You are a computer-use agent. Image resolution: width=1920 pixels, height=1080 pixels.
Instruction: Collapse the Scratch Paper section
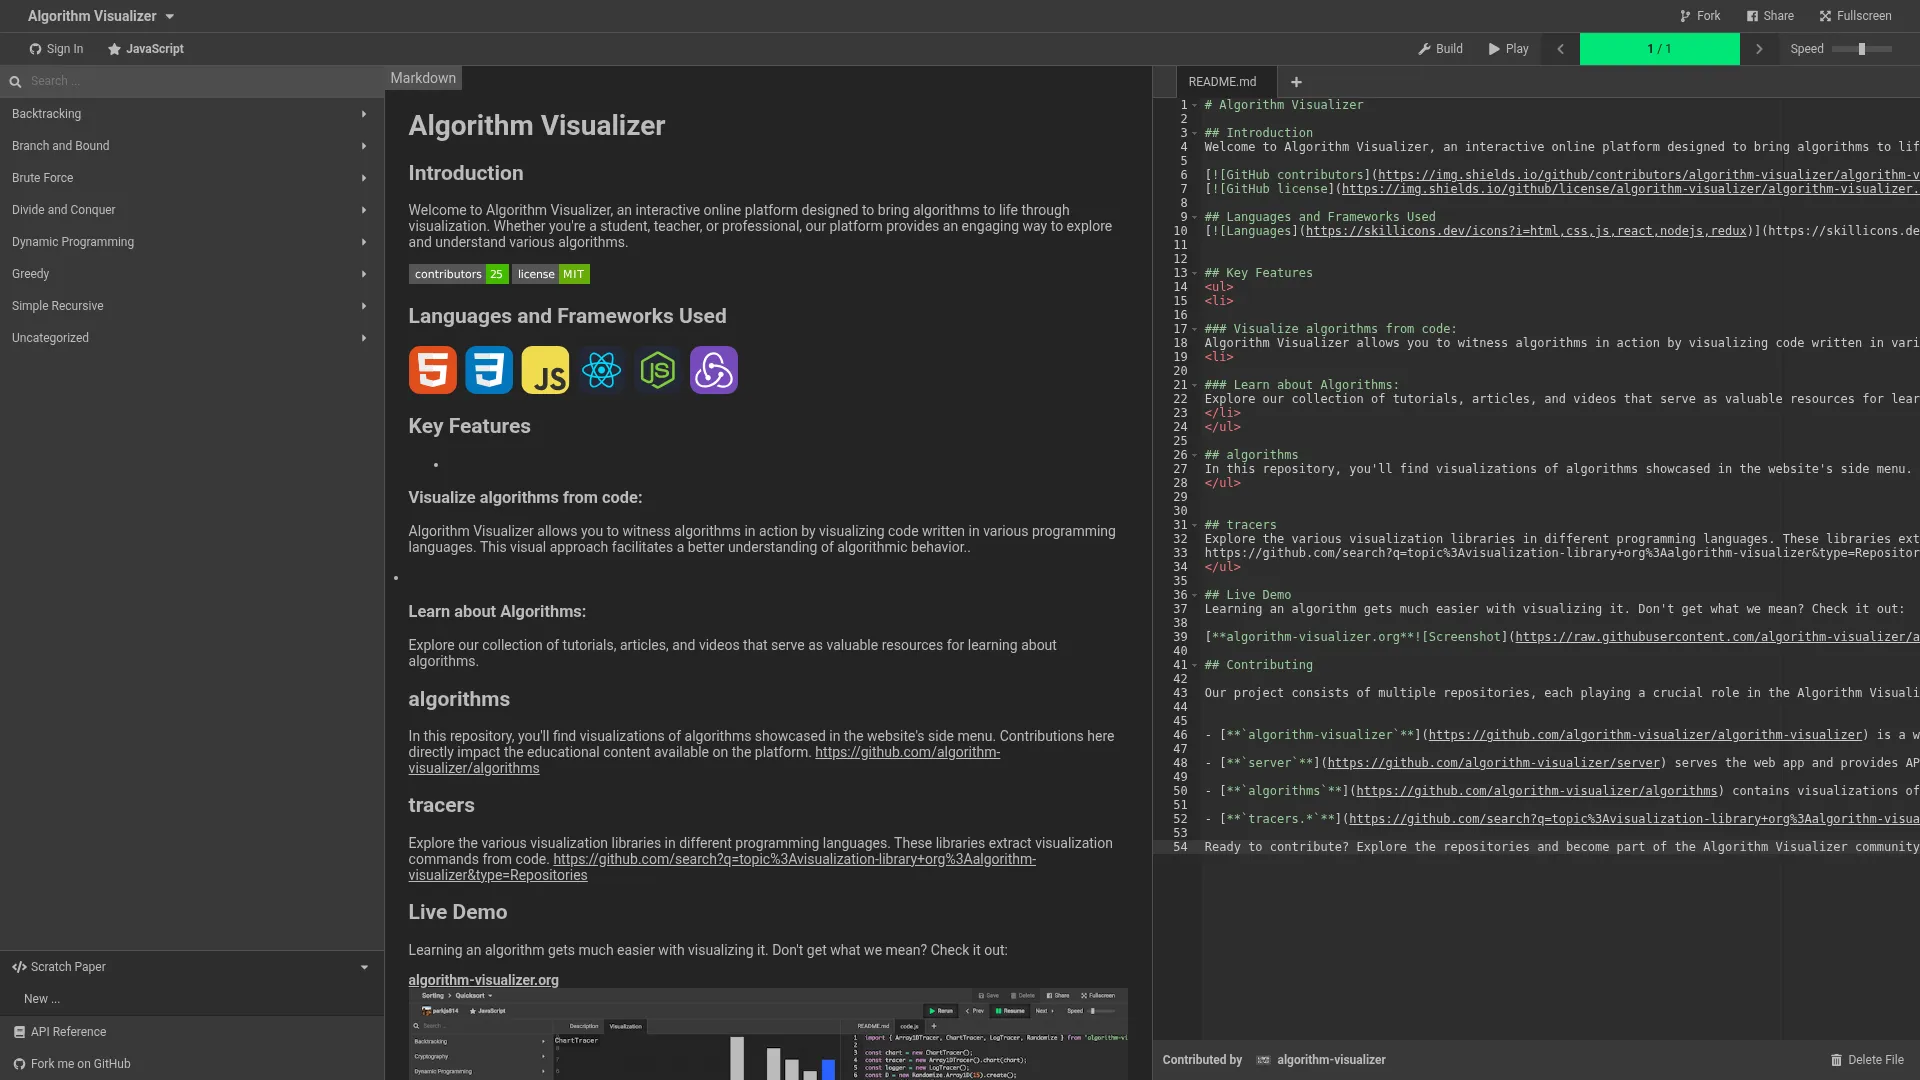click(x=192, y=967)
